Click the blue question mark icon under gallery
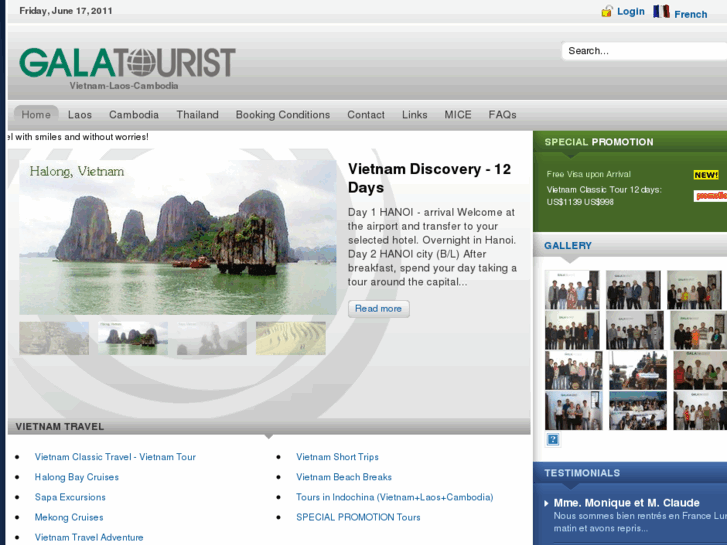Viewport: 727px width, 545px height. point(553,439)
